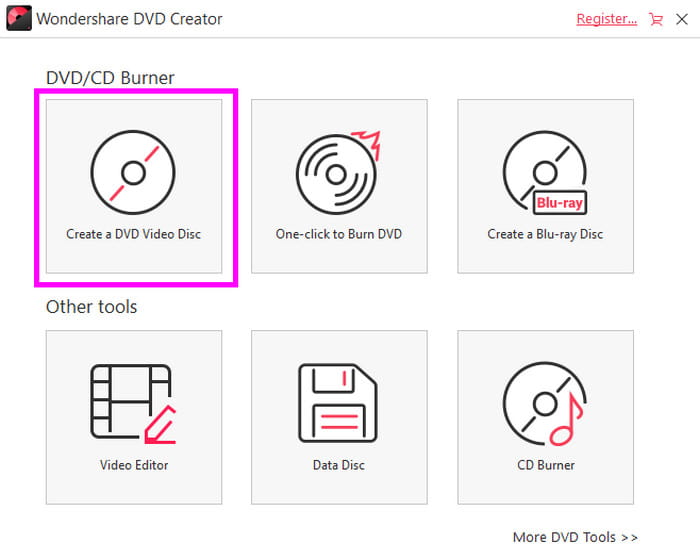This screenshot has width=700, height=560.
Task: Close the DVD Creator window
Action: pyautogui.click(x=682, y=19)
